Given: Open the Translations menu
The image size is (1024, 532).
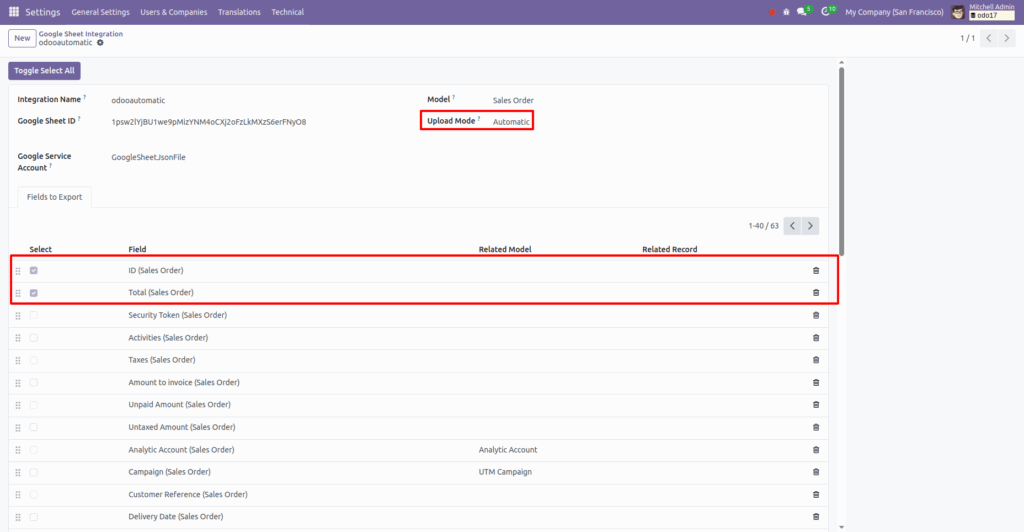Looking at the screenshot, I should pyautogui.click(x=239, y=12).
